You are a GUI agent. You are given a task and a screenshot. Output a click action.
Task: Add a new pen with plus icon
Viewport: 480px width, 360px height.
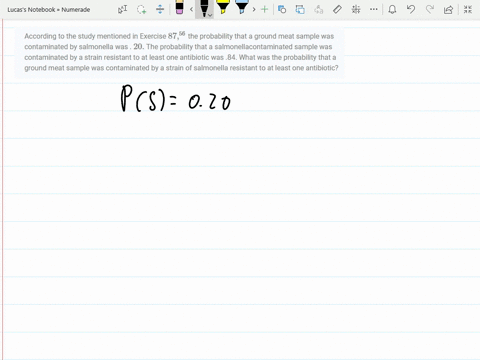264,9
